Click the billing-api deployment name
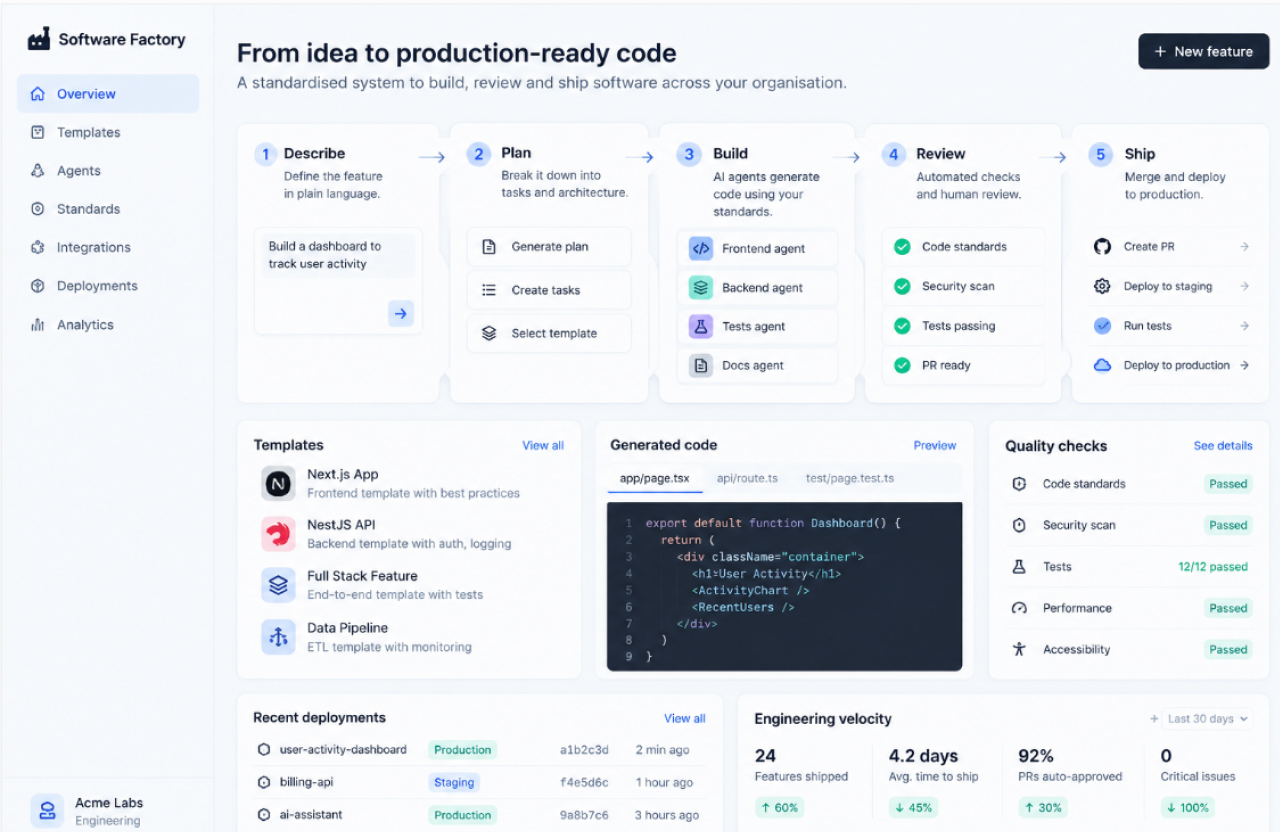This screenshot has height=832, width=1280. (x=308, y=782)
